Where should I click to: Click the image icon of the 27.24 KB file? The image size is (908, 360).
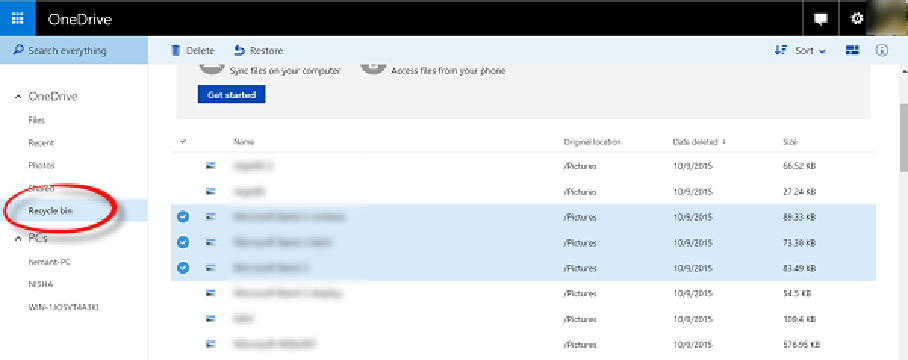coord(211,191)
